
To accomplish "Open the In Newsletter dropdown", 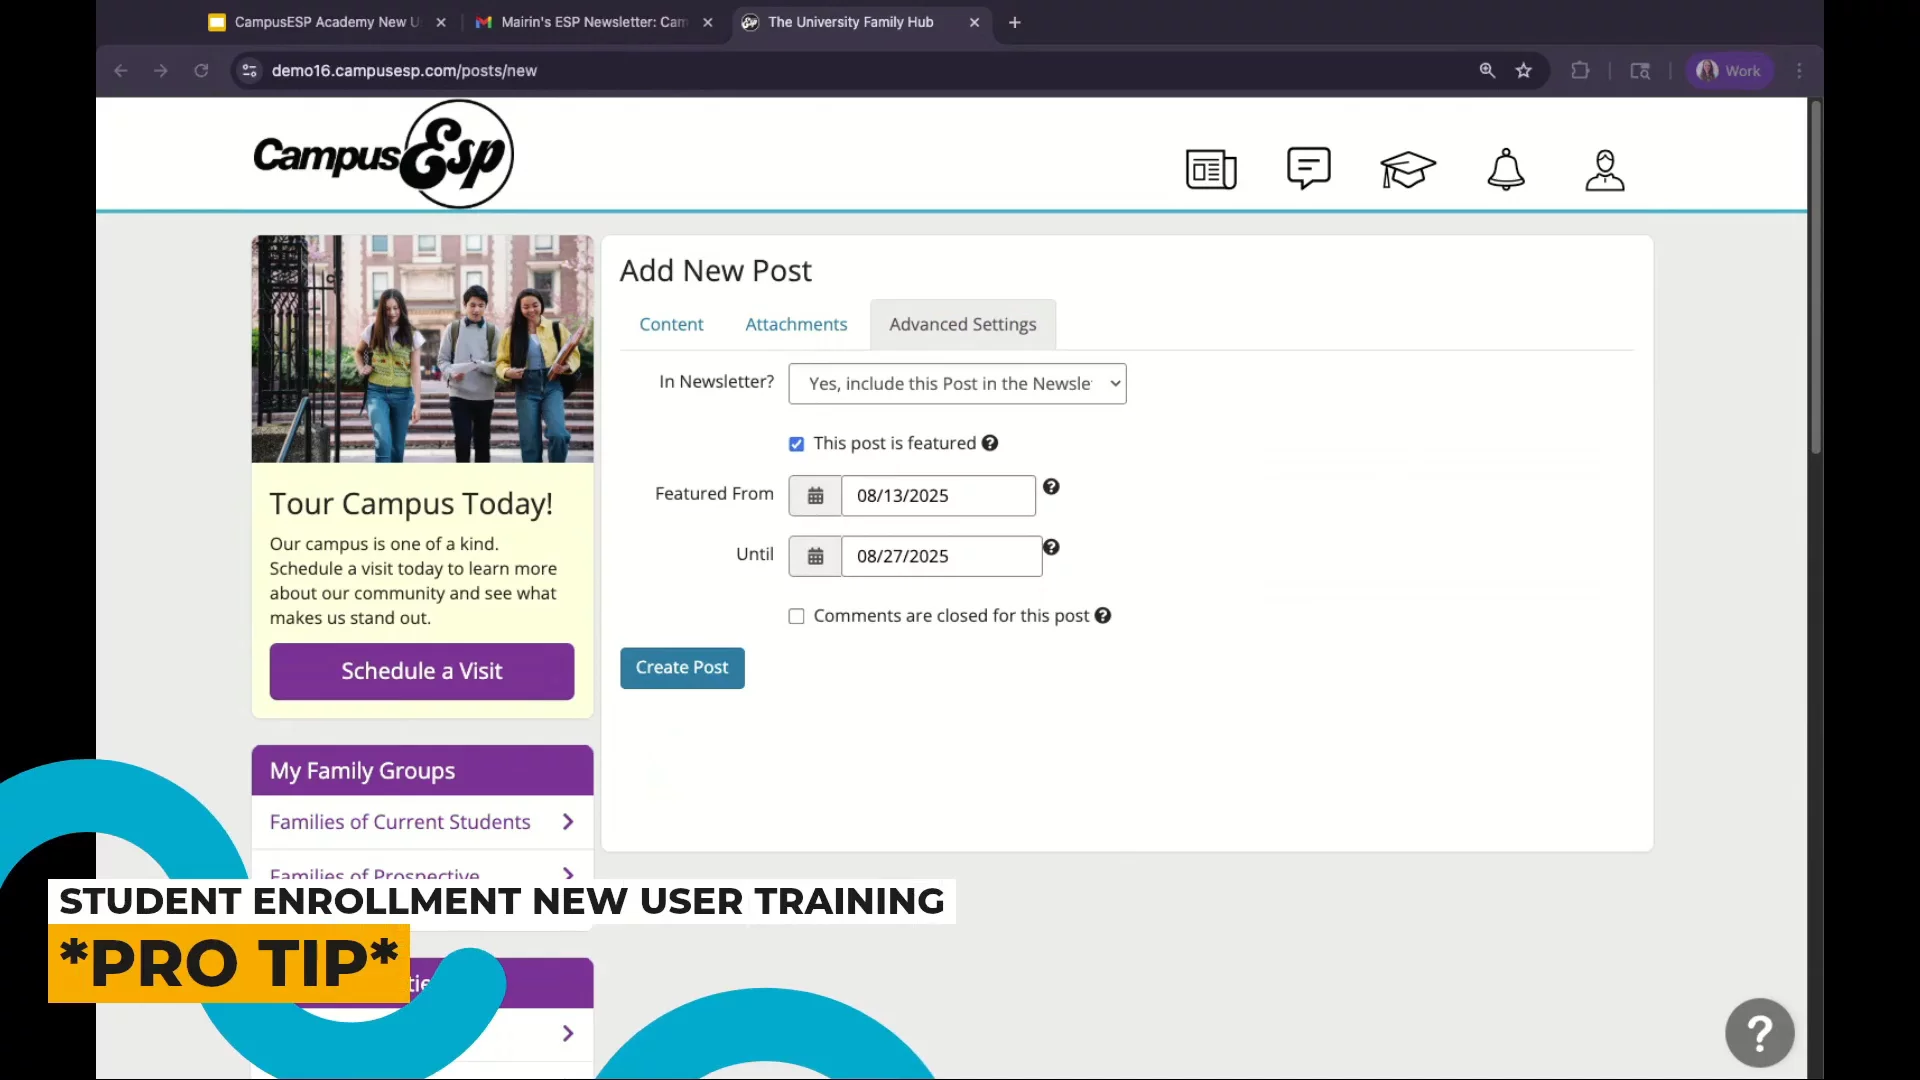I will tap(956, 384).
